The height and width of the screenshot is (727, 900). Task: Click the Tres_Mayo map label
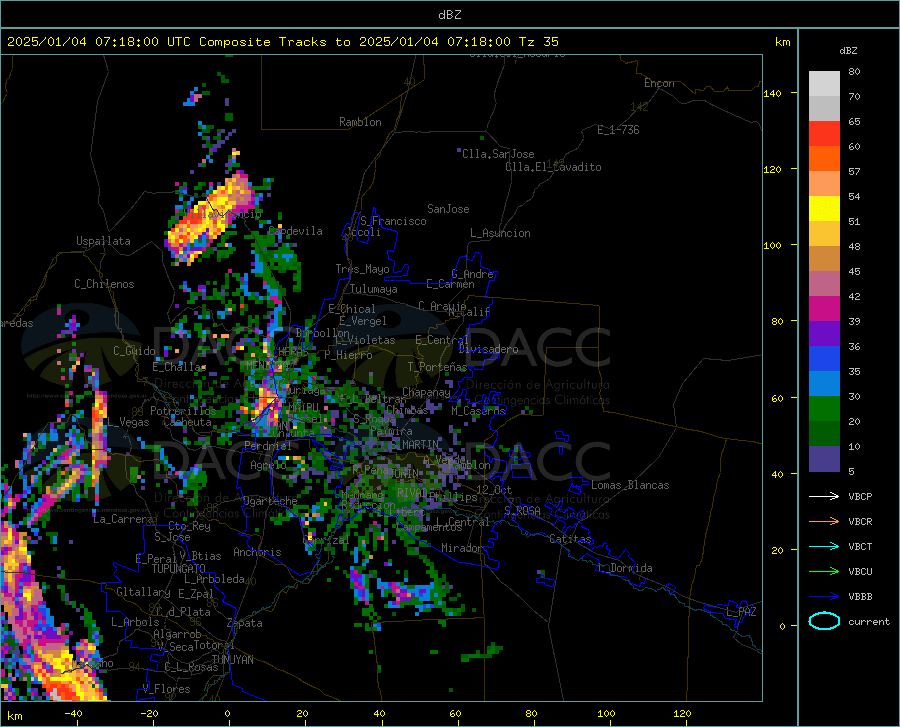tap(362, 269)
